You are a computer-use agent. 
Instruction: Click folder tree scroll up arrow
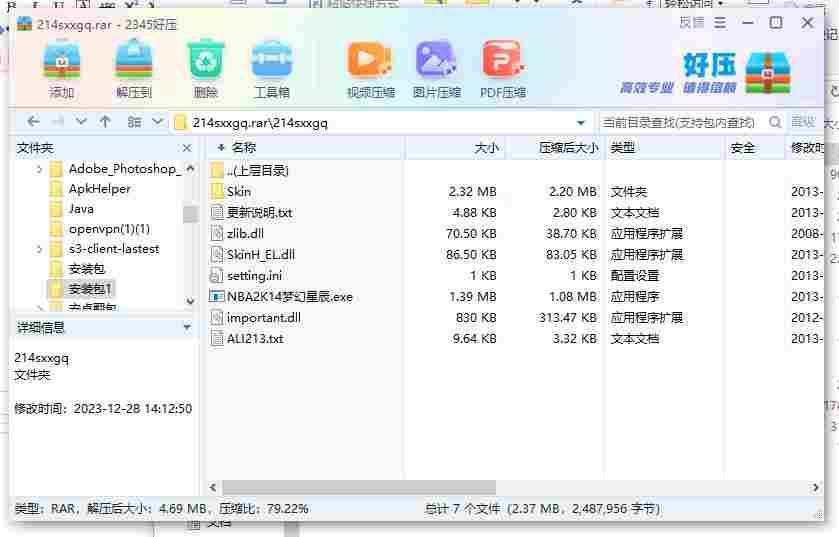click(x=190, y=168)
